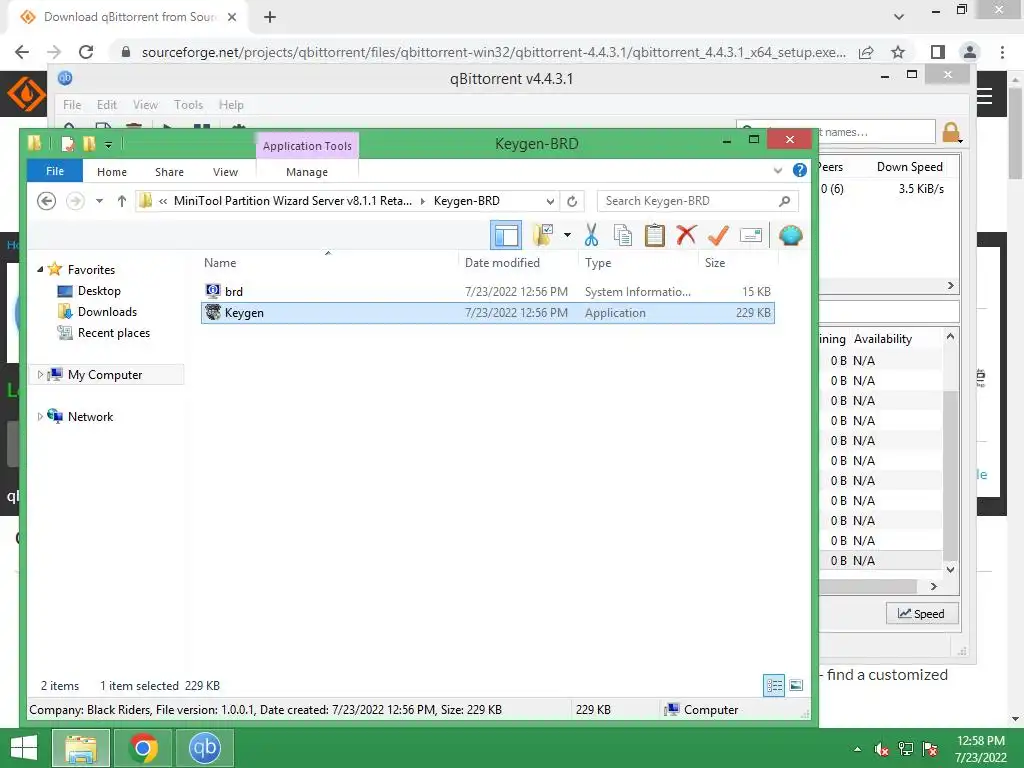This screenshot has height=768, width=1024.
Task: Select Downloads in navigation pane
Action: click(107, 312)
